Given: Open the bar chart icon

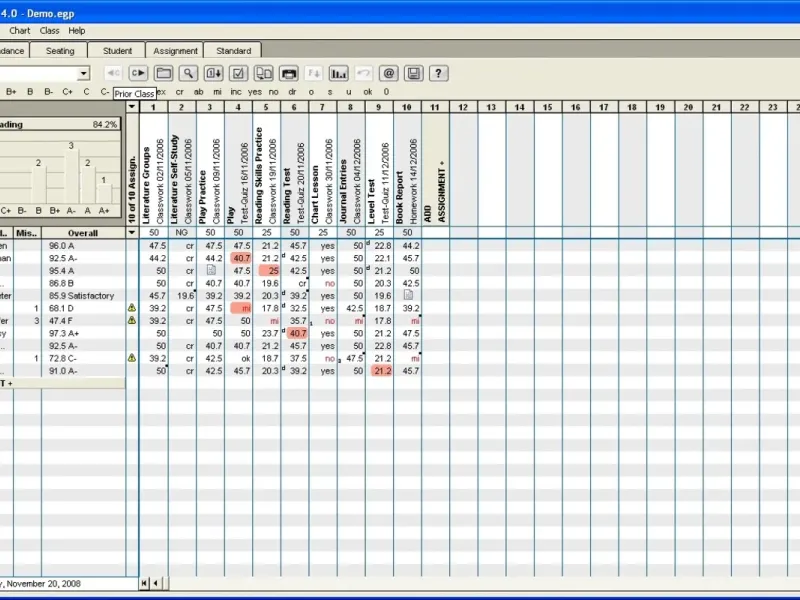Looking at the screenshot, I should tap(338, 73).
